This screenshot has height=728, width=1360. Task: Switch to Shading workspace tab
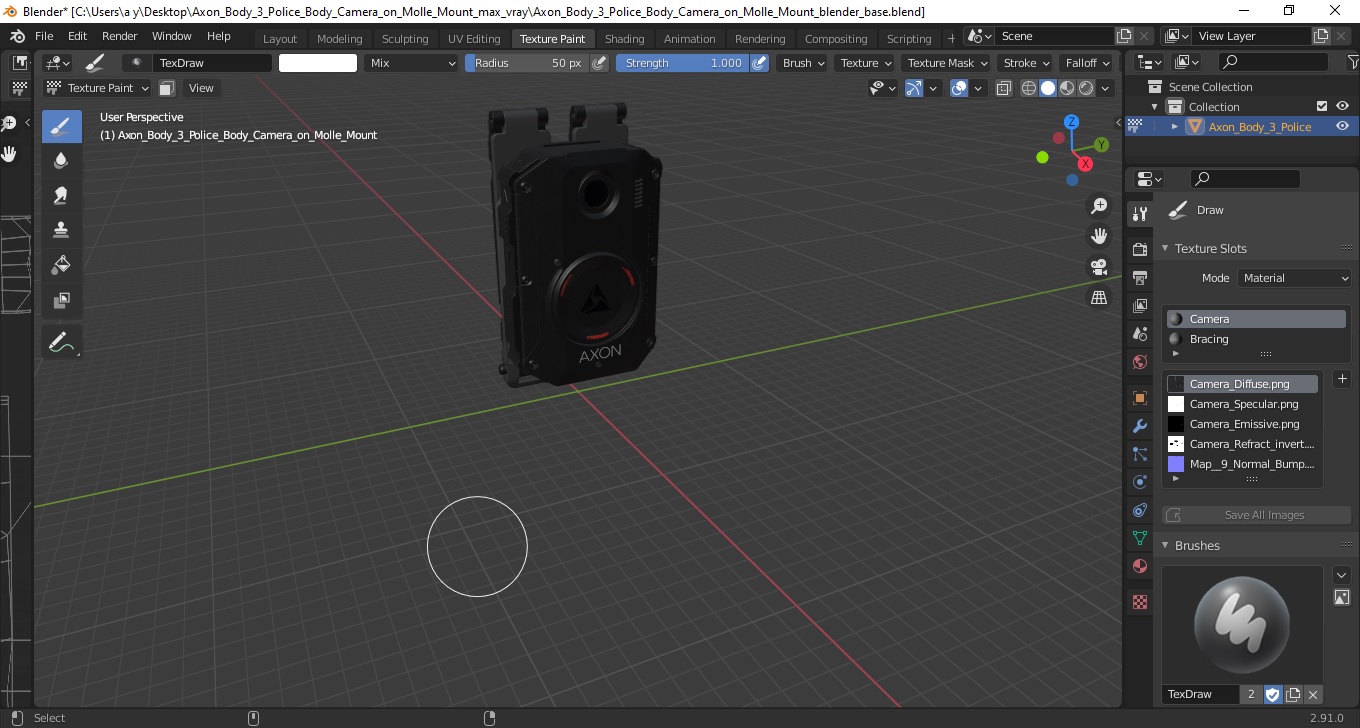[x=624, y=39]
